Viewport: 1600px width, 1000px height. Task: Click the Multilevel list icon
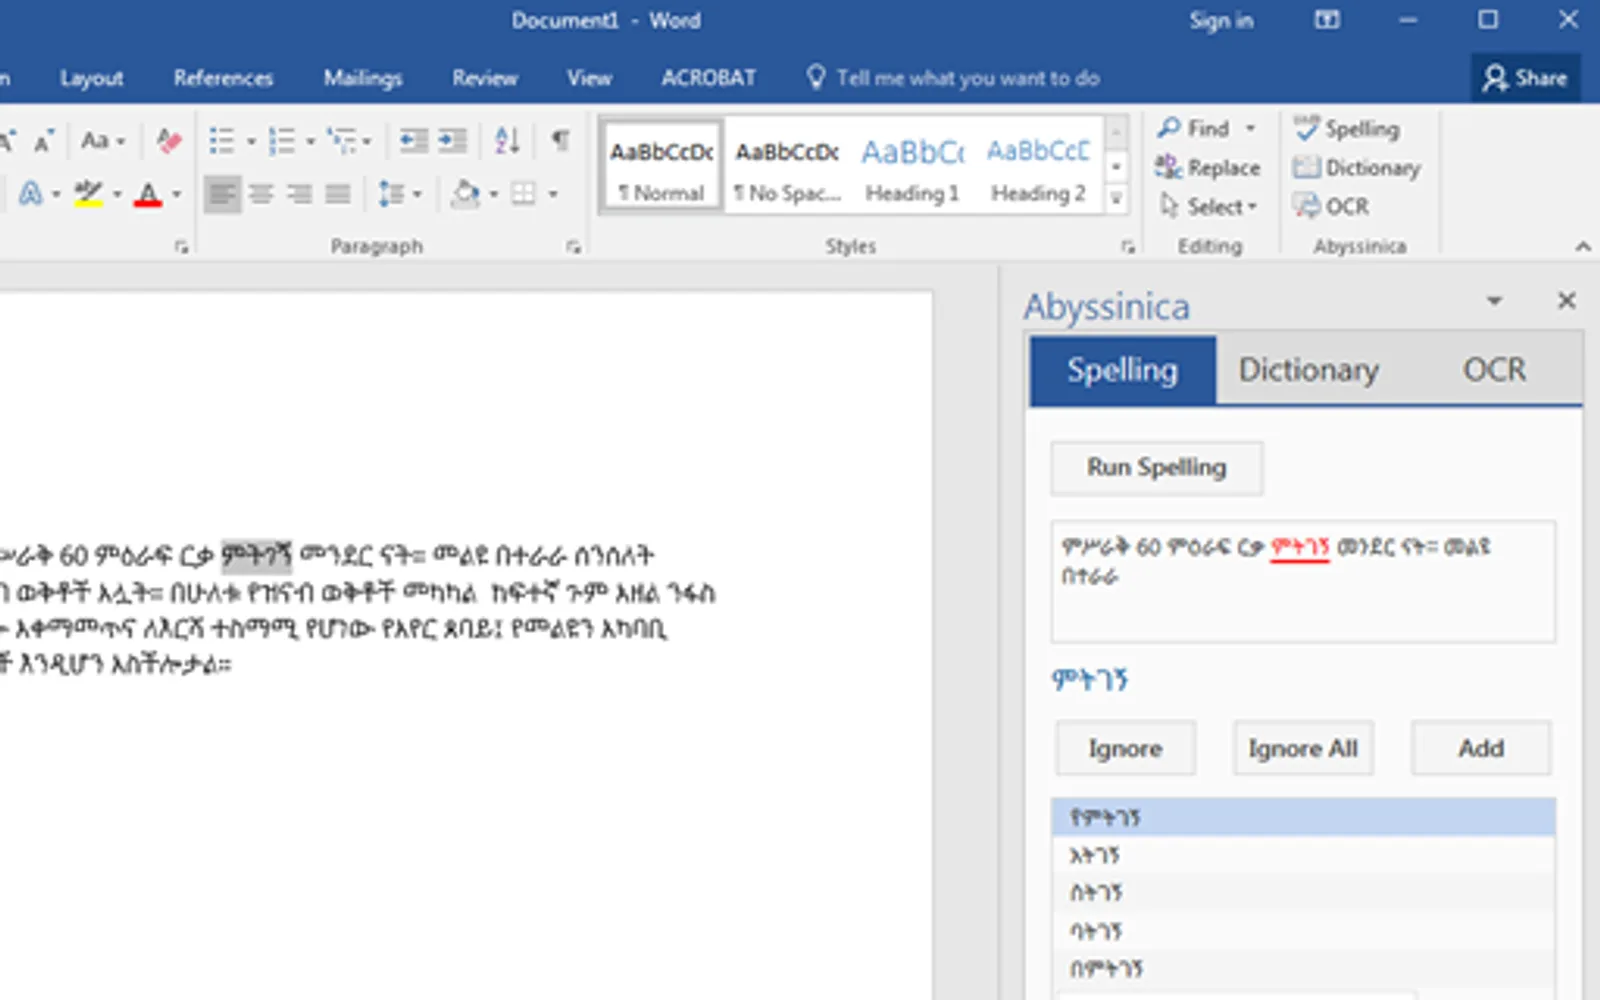coord(341,141)
